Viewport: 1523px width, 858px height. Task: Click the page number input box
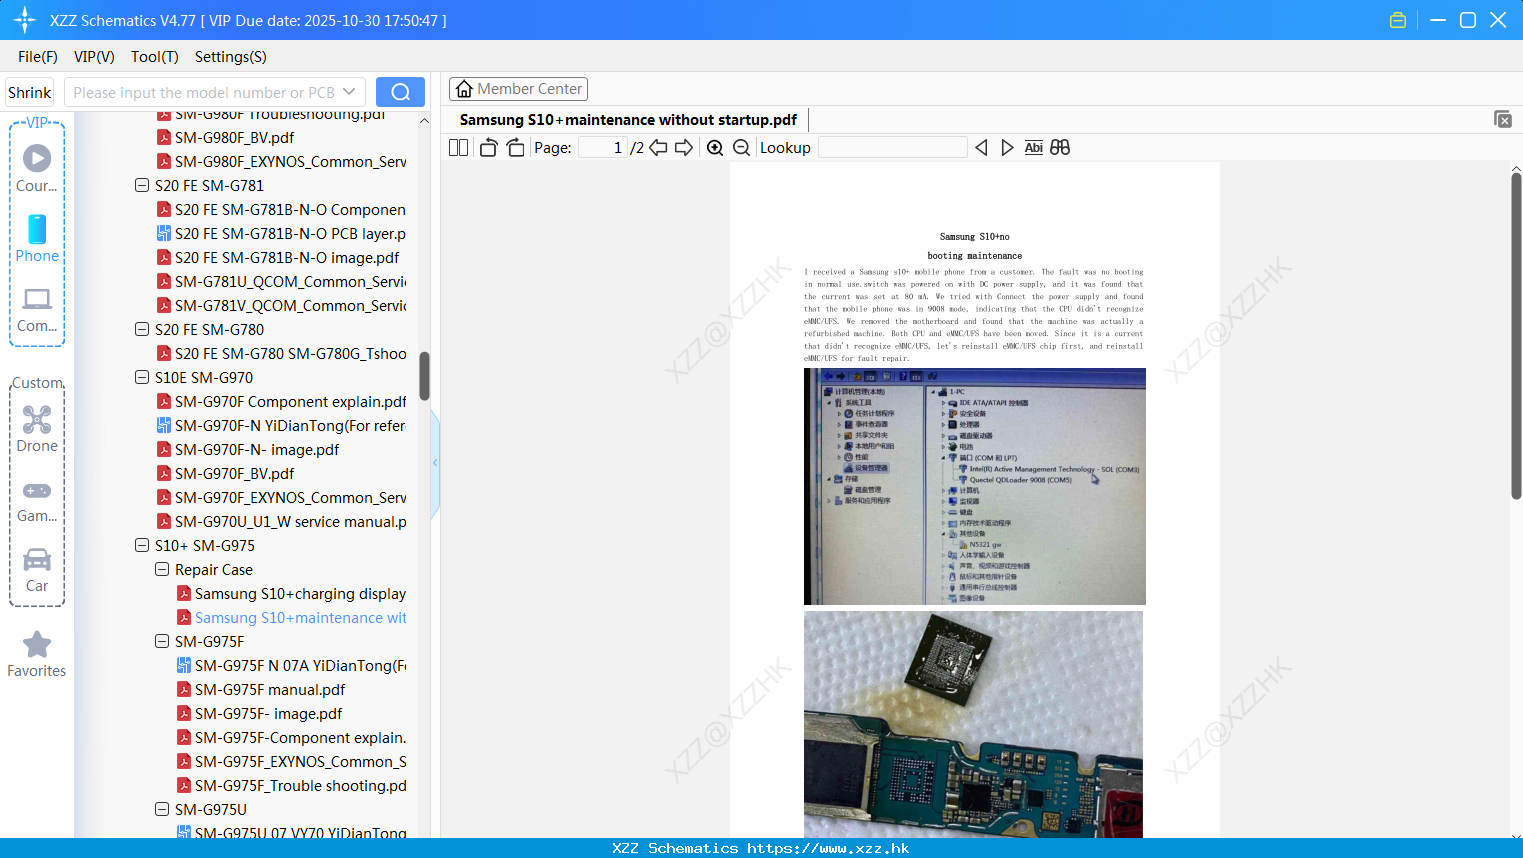(x=603, y=147)
